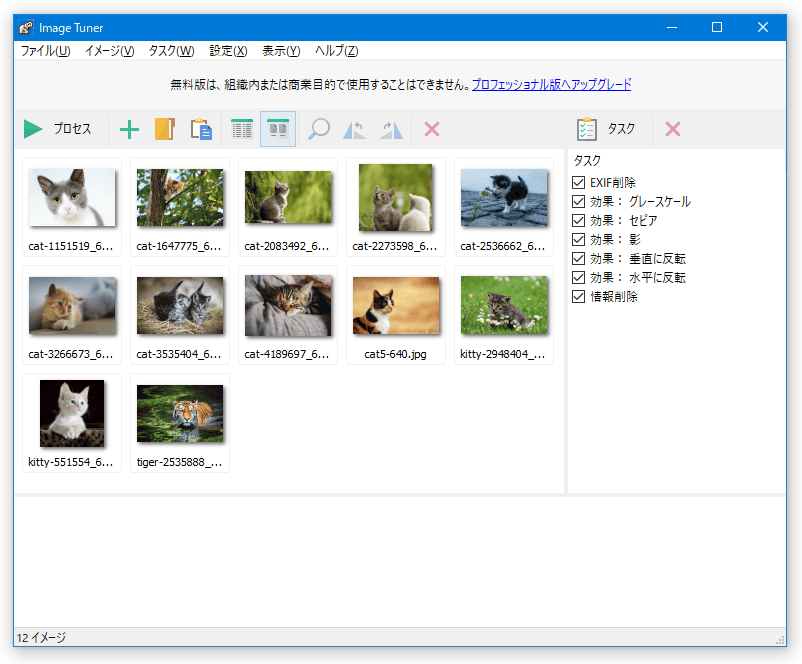Image resolution: width=802 pixels, height=664 pixels.
Task: Toggle the 効果：グレースケール checkbox
Action: click(578, 202)
